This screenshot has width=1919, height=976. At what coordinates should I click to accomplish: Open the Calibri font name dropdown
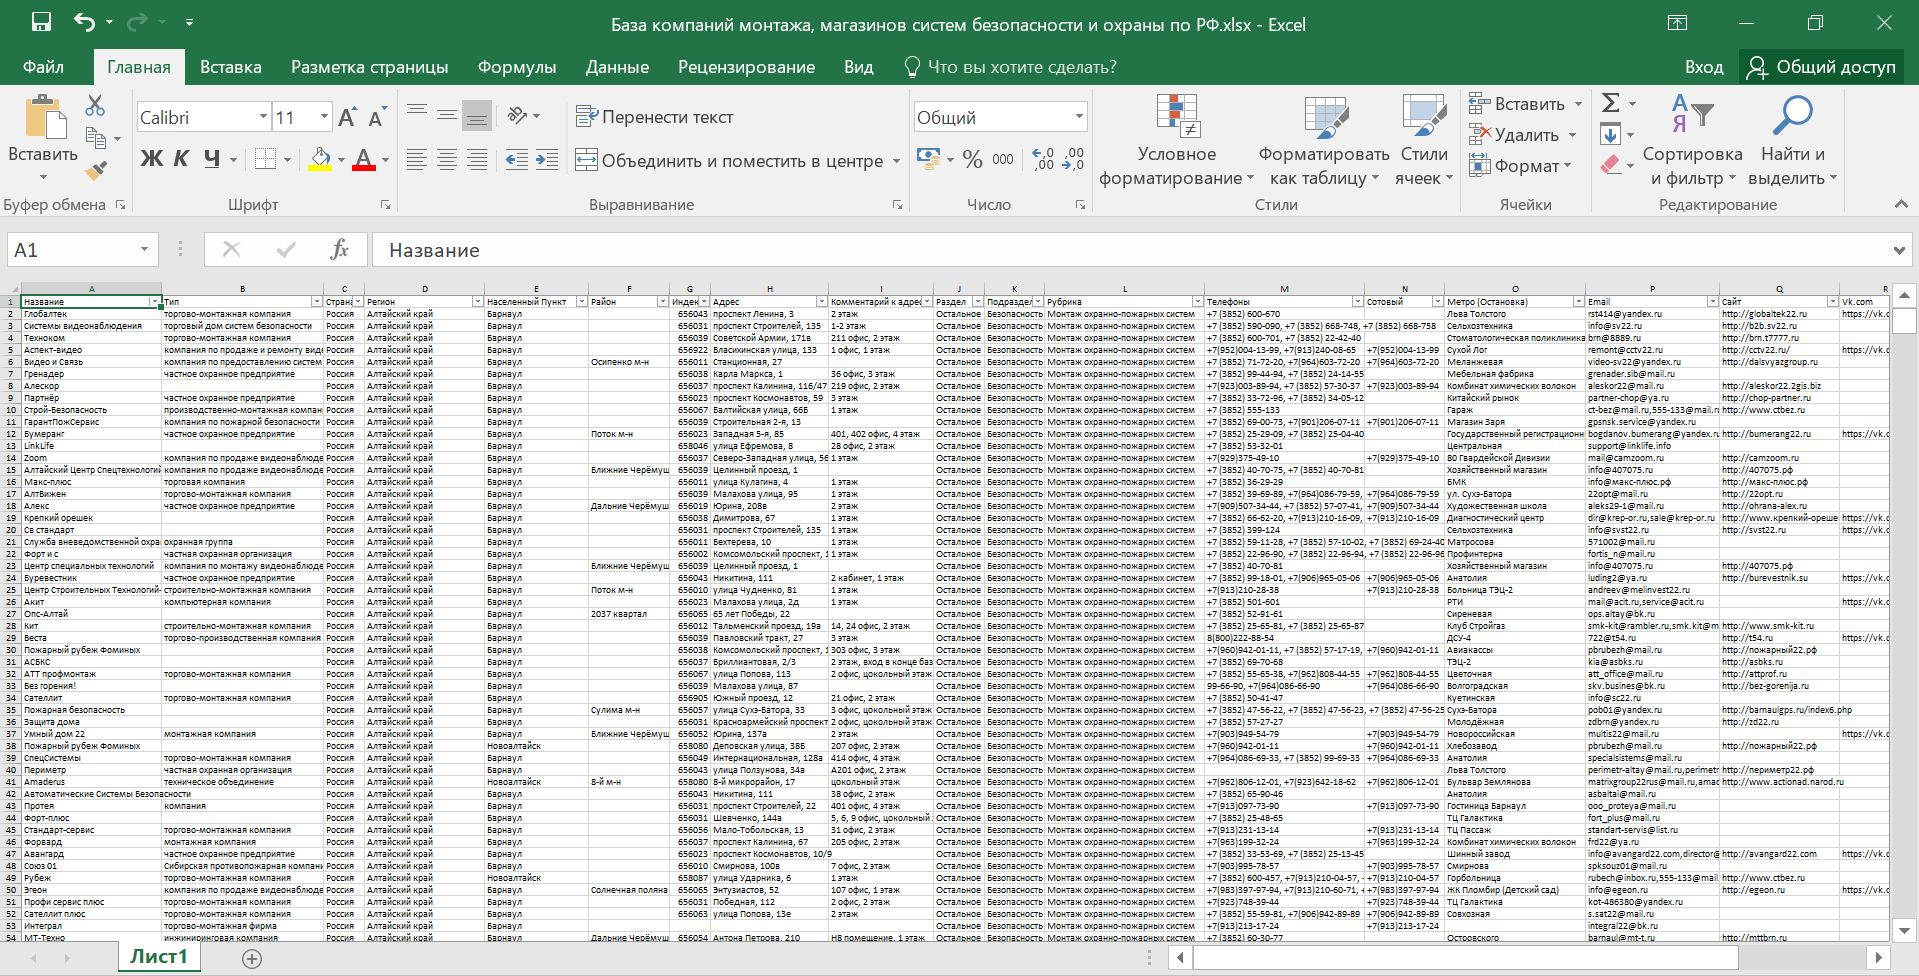click(263, 118)
